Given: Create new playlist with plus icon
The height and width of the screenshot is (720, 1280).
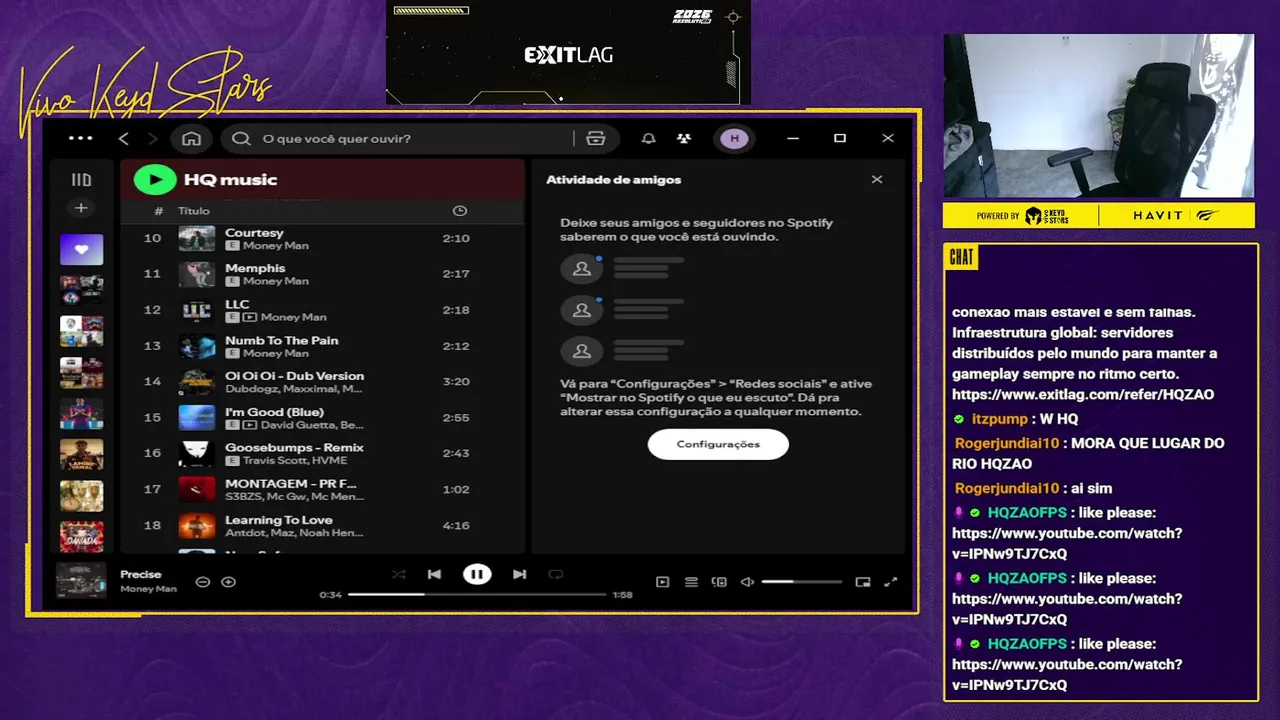Looking at the screenshot, I should pos(81,208).
